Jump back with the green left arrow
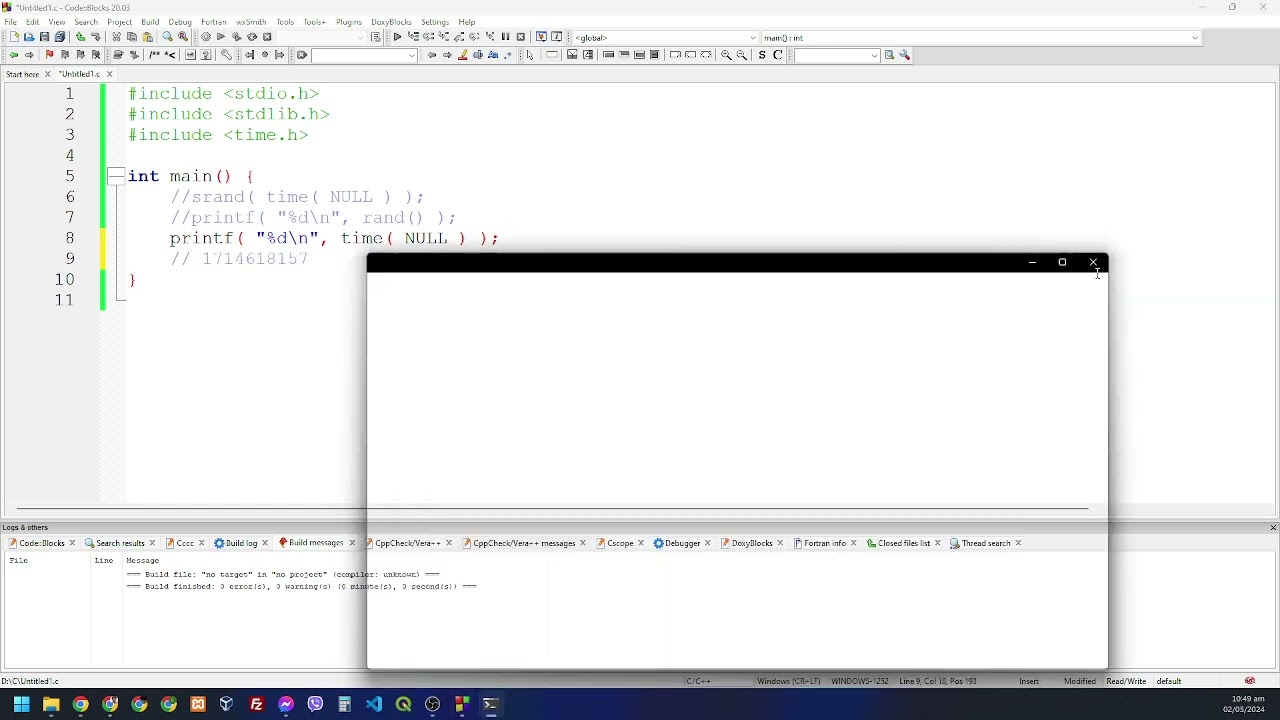The height and width of the screenshot is (720, 1280). pyautogui.click(x=13, y=56)
